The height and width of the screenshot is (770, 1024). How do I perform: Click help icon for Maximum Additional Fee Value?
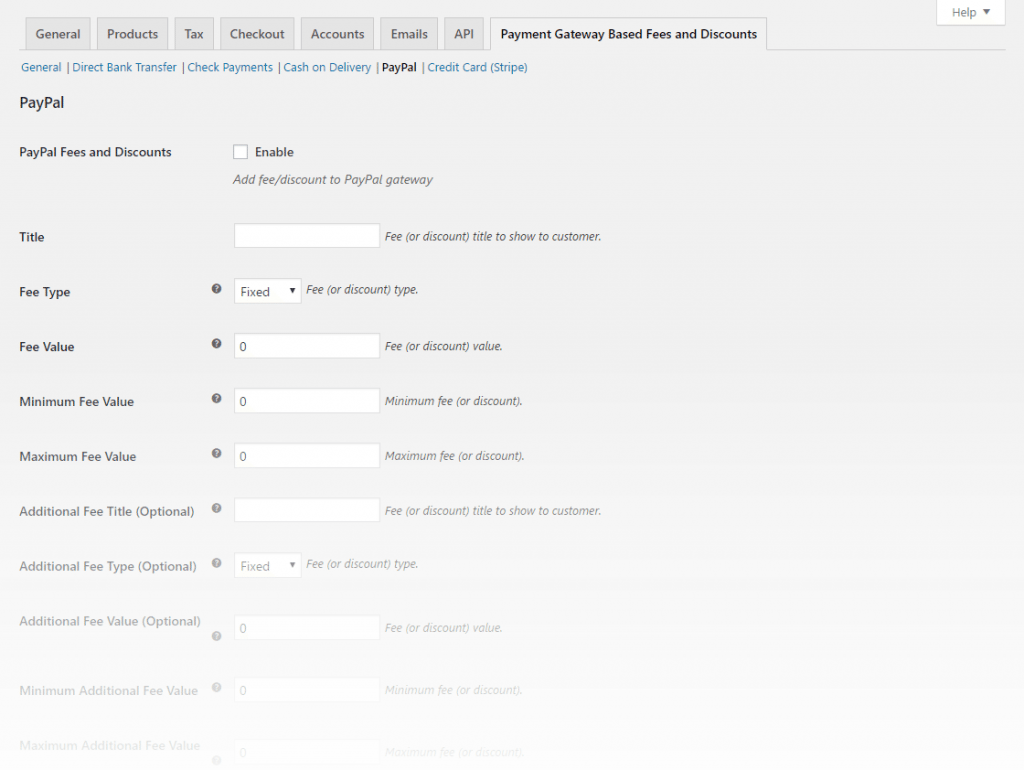click(x=216, y=760)
